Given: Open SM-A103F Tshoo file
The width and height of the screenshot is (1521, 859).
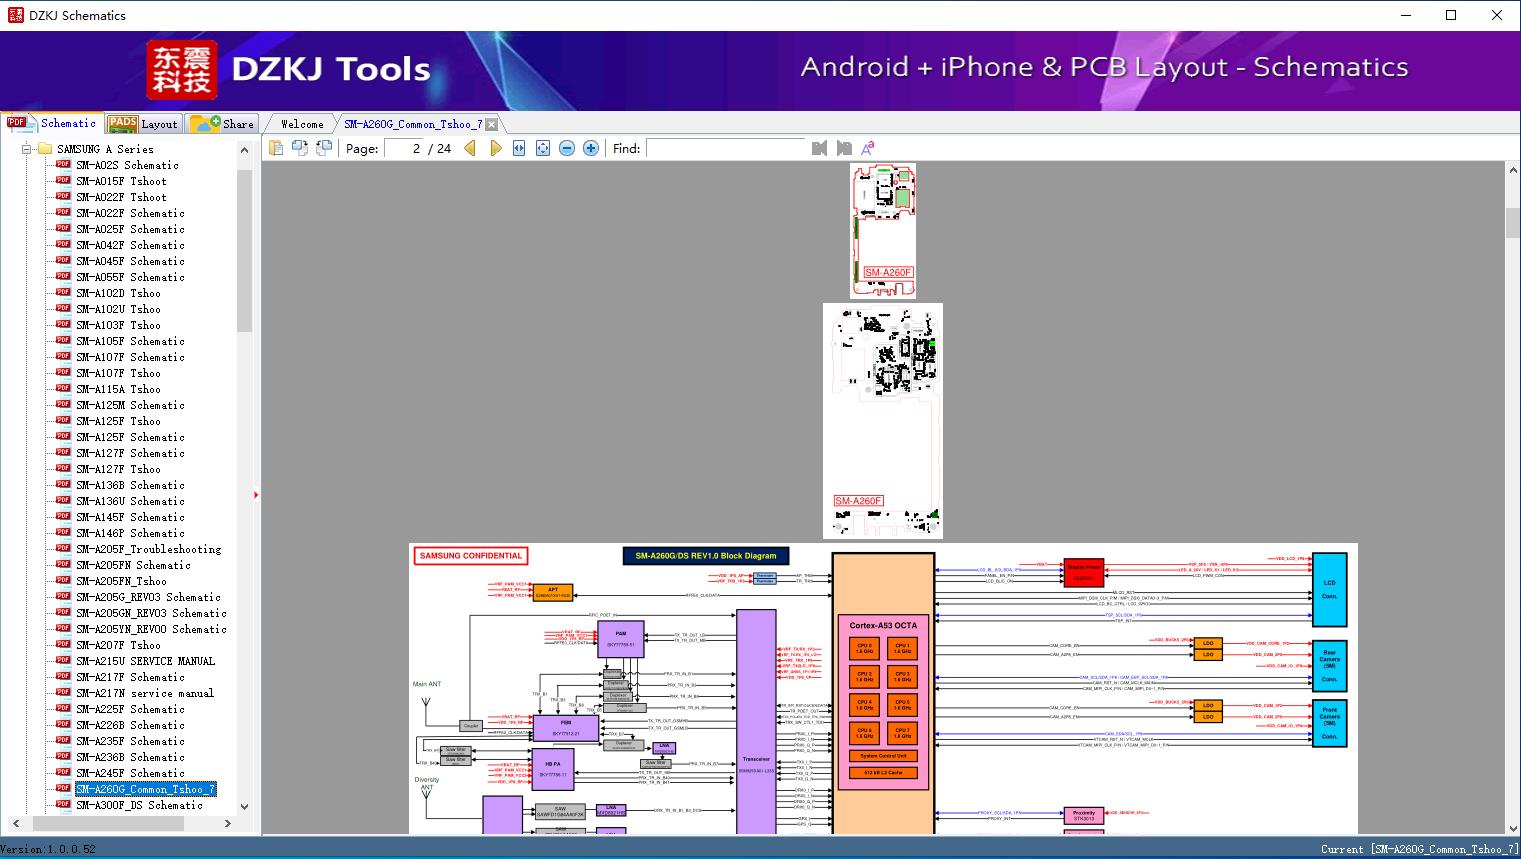Looking at the screenshot, I should pos(118,325).
